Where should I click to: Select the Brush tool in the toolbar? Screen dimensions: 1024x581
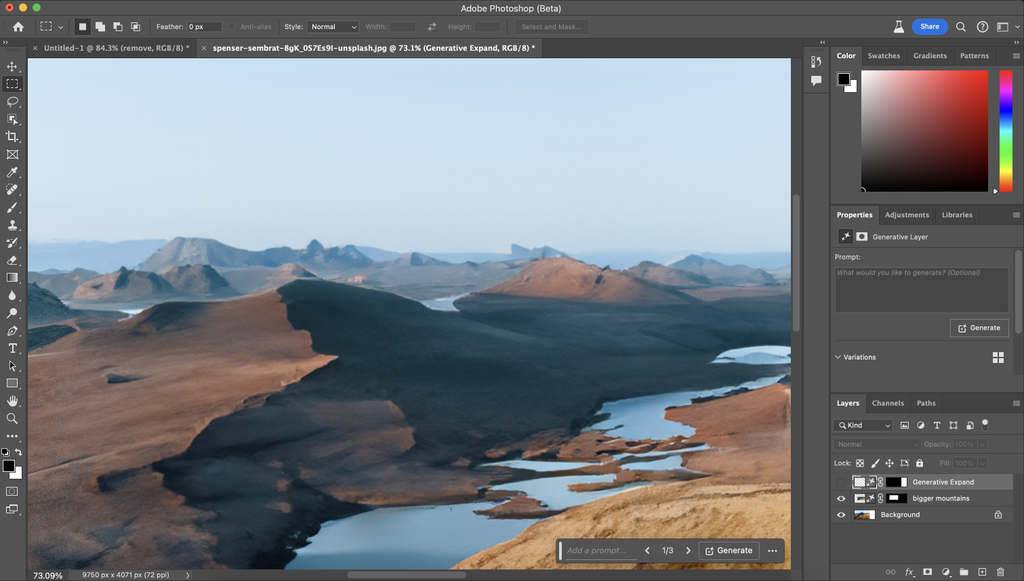(13, 207)
